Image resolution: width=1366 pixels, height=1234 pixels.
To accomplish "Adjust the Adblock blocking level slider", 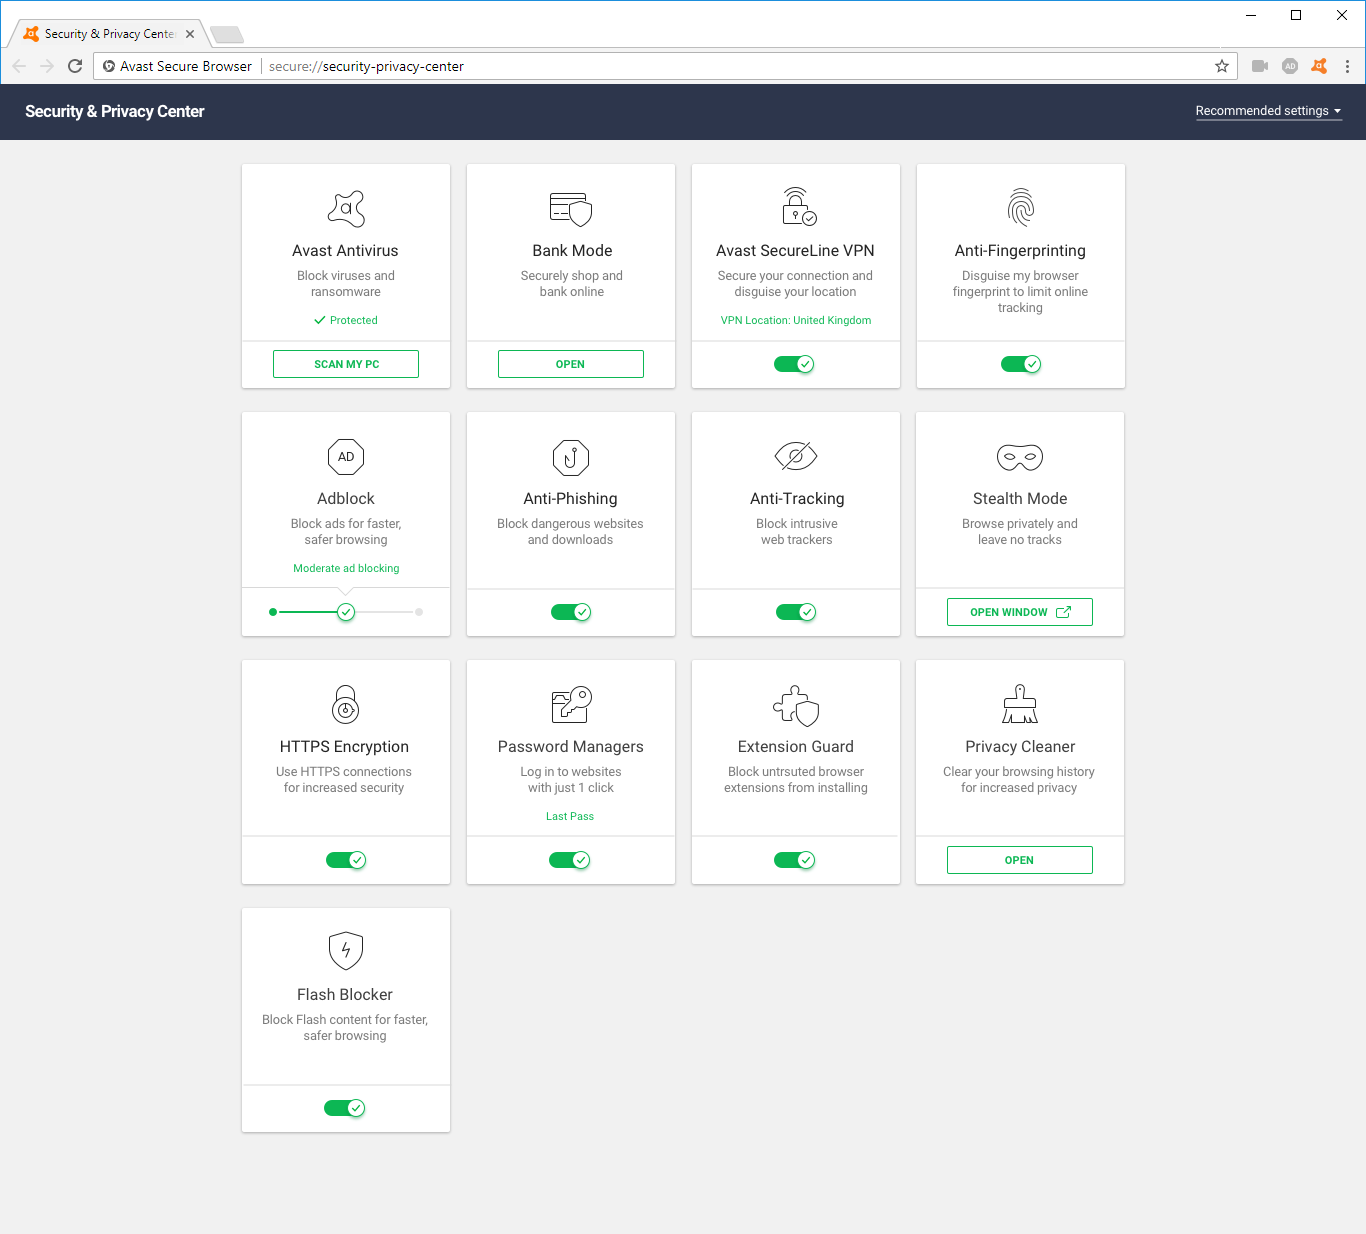I will (346, 611).
